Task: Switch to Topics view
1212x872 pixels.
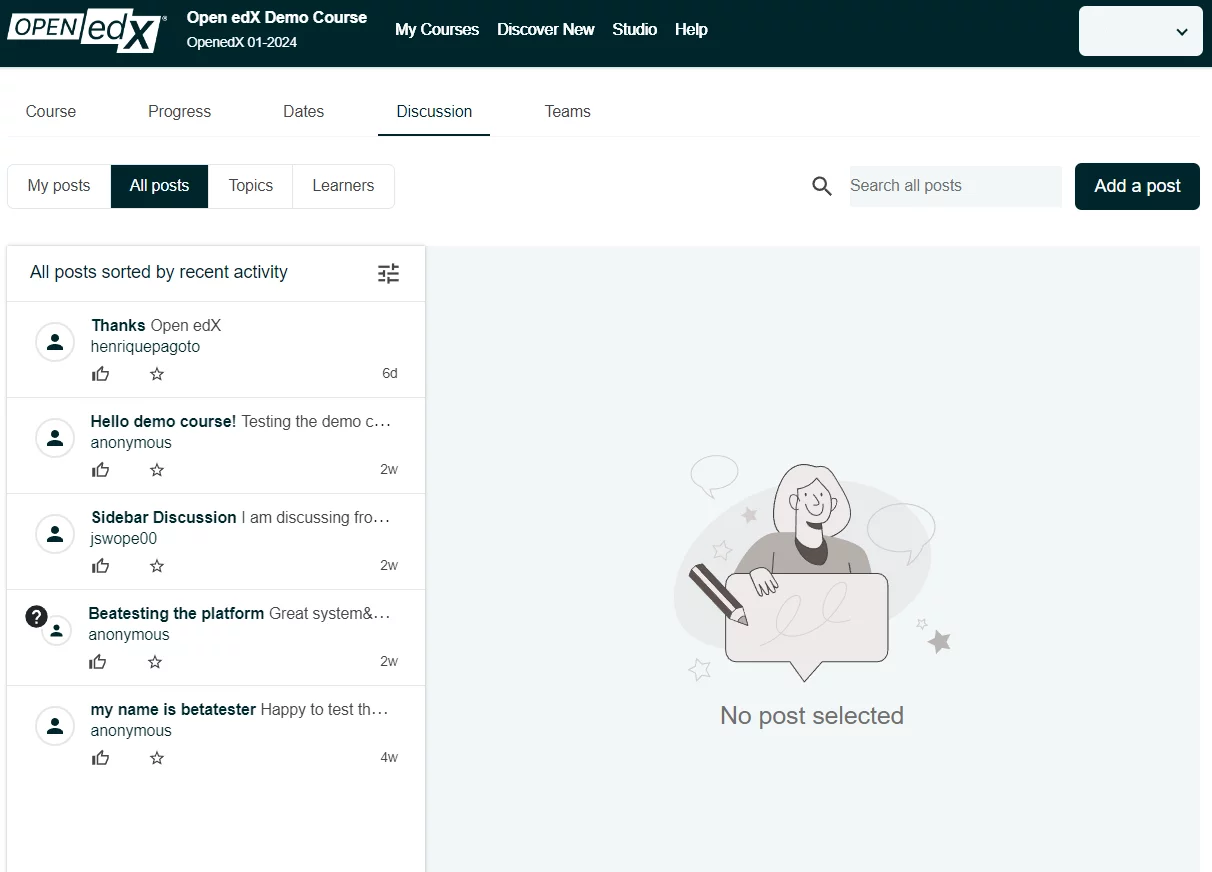Action: click(x=251, y=186)
